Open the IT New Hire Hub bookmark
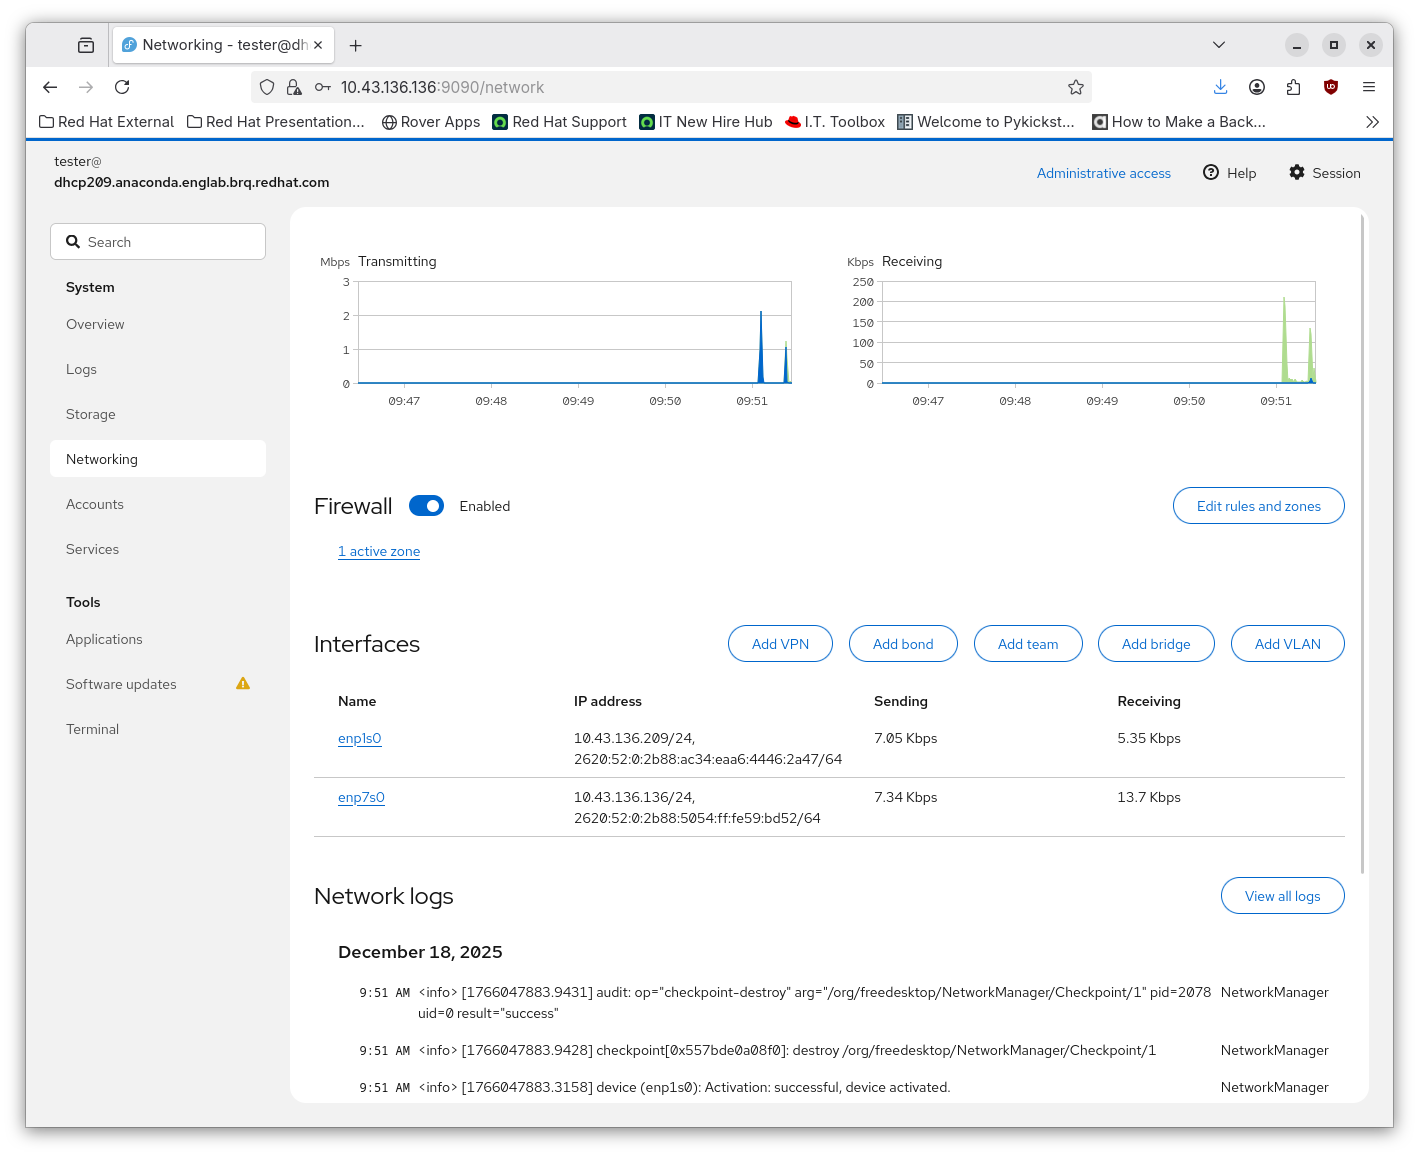Viewport: 1419px width, 1156px height. click(706, 122)
